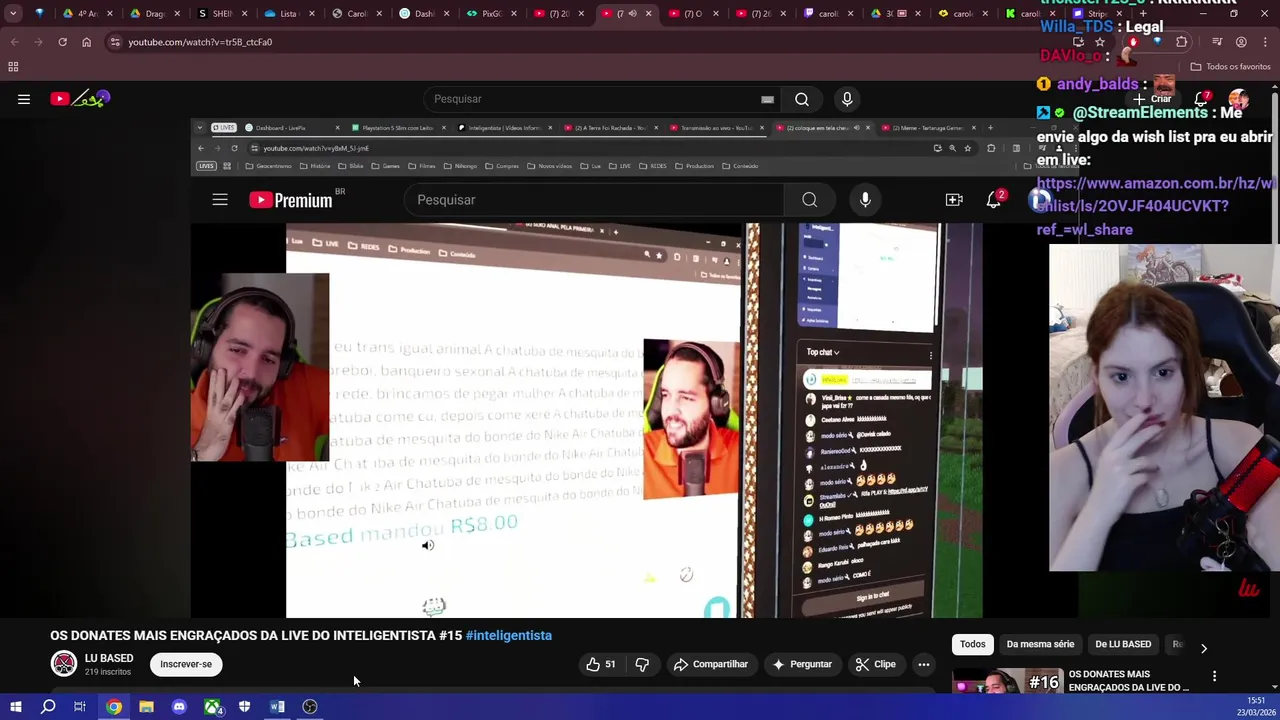1280x720 pixels.
Task: Open the #inteligentista hashtag link
Action: tap(508, 635)
